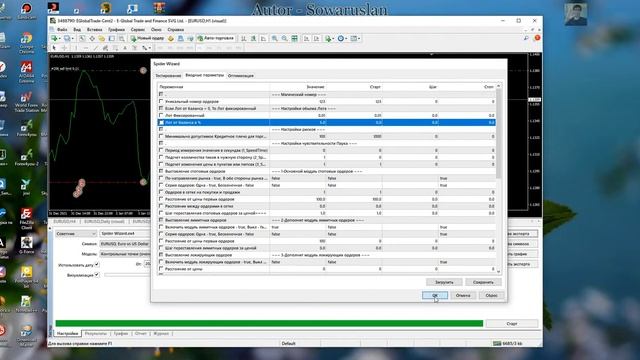Open the Справка menu

[176, 30]
